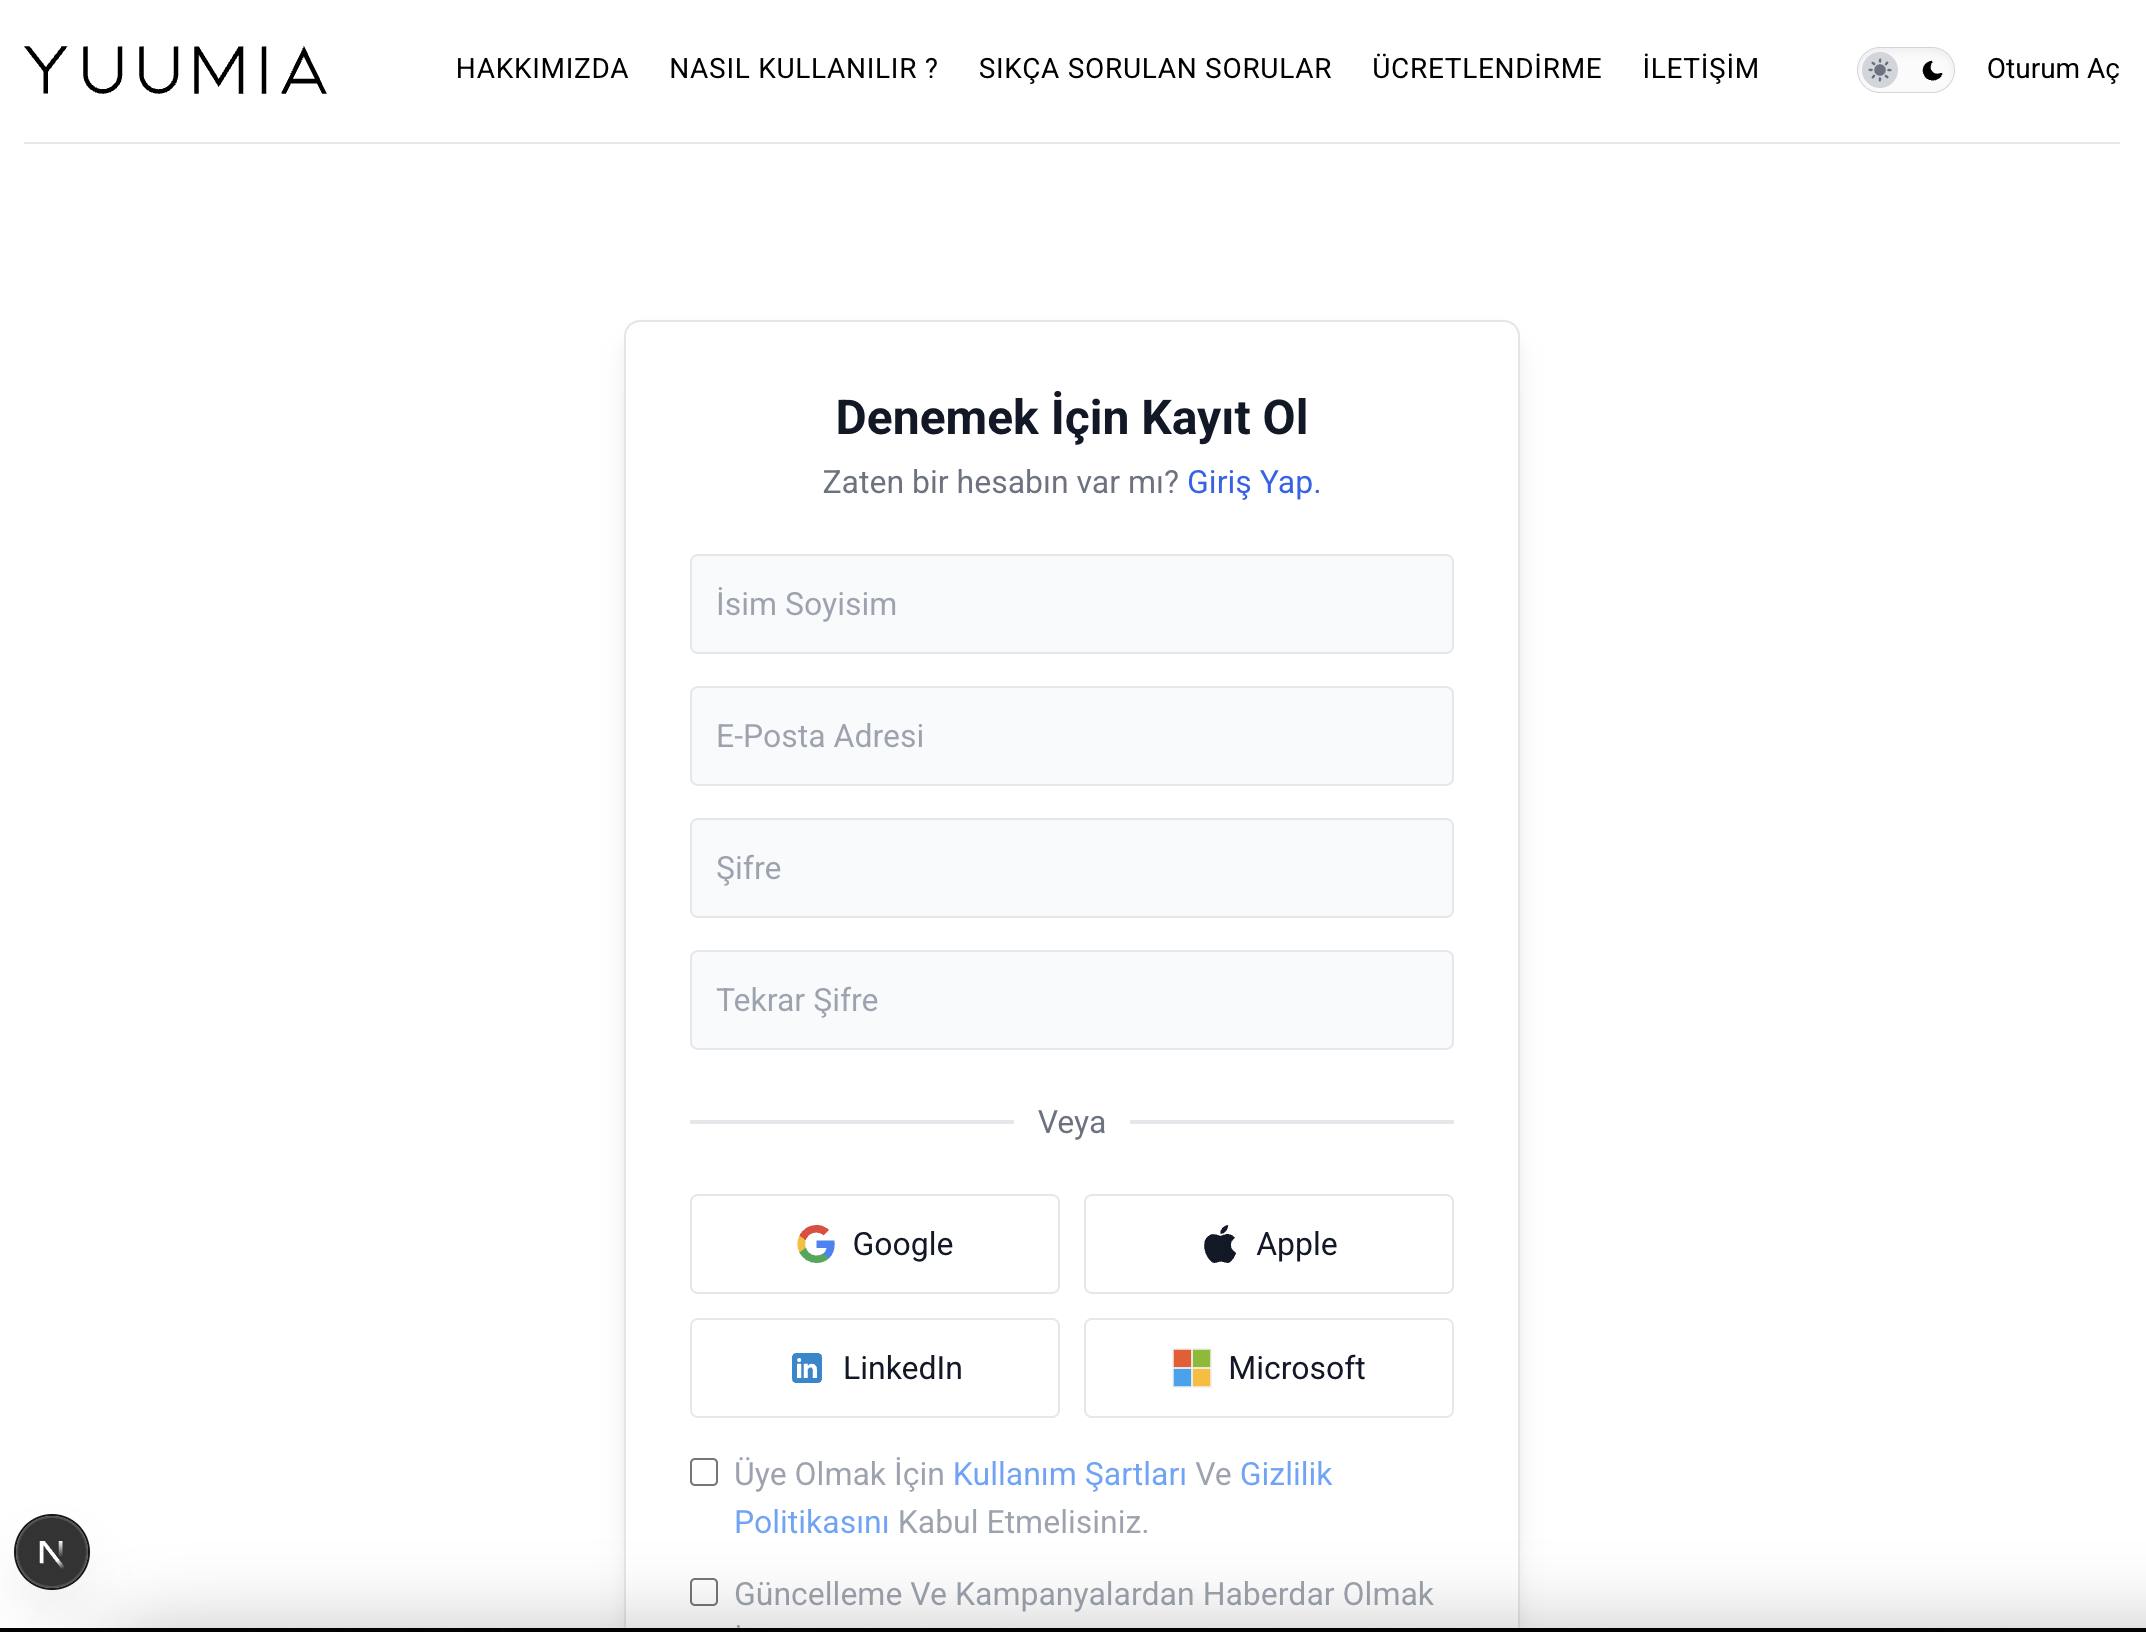Open SIKÇA SORULAN SORULAR page

(x=1155, y=68)
